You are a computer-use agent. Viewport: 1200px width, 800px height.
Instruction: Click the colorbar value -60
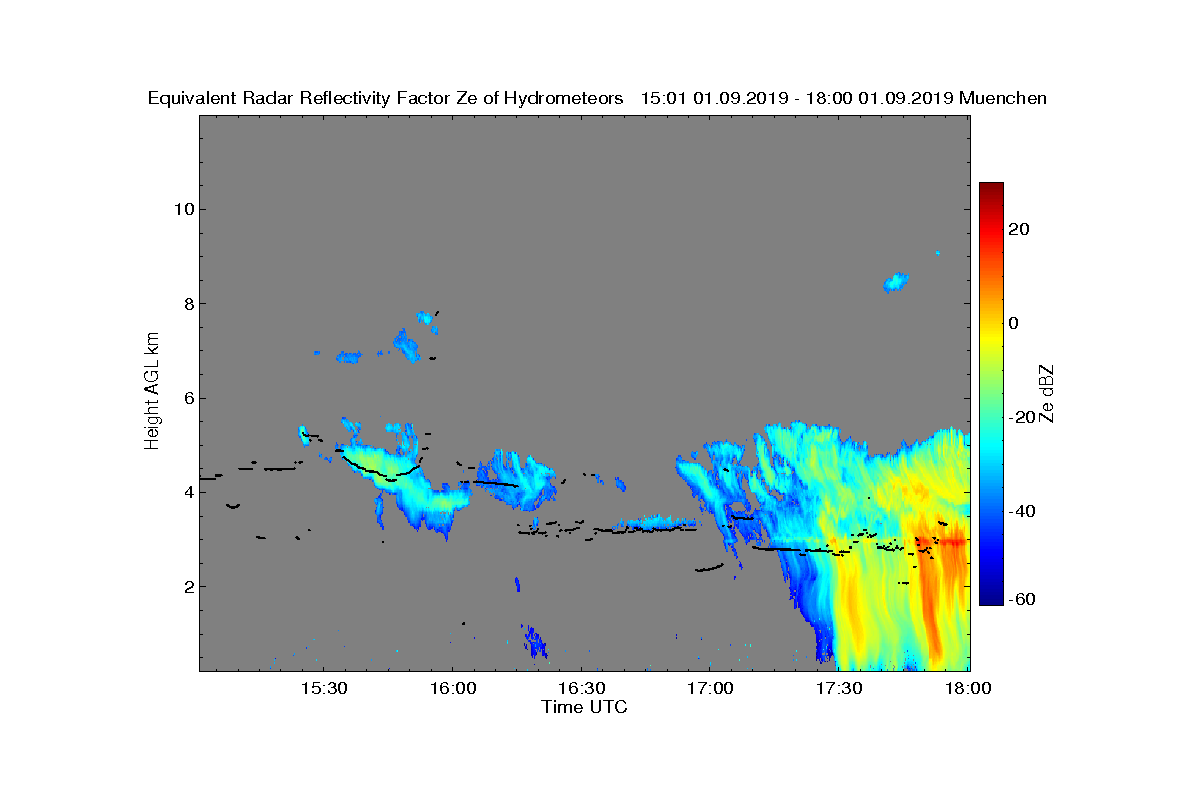(x=1020, y=599)
